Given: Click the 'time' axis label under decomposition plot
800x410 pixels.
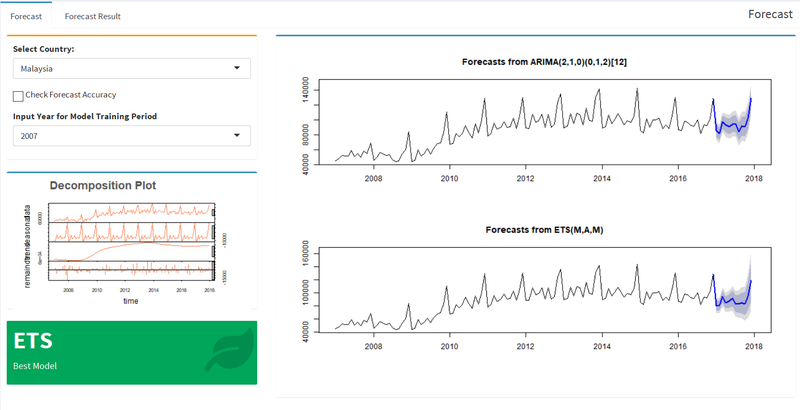Looking at the screenshot, I should click(x=131, y=301).
